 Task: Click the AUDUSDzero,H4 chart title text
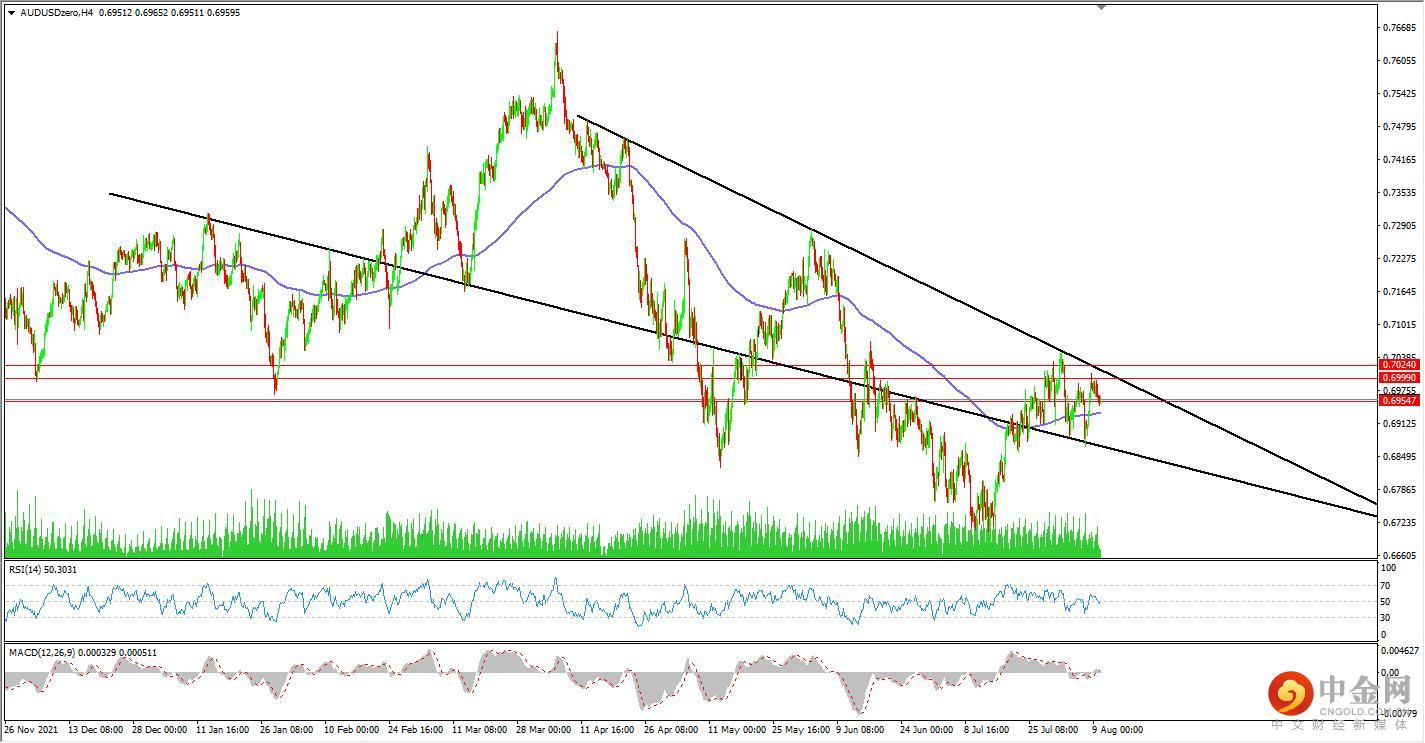pyautogui.click(x=57, y=13)
